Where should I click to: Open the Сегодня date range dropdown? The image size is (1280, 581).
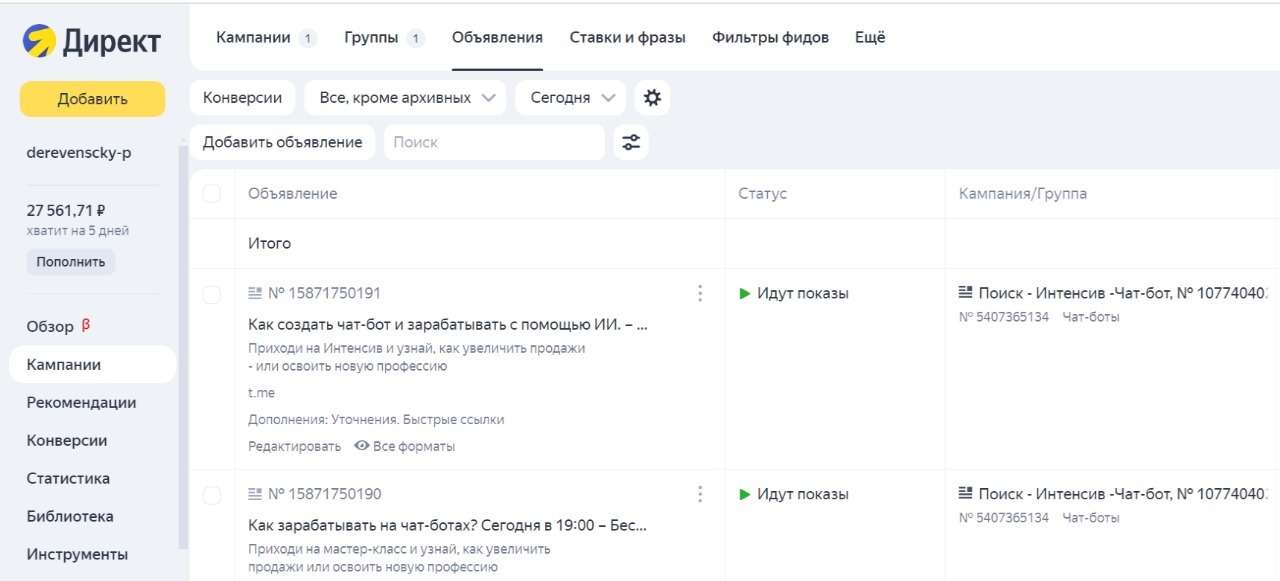[x=571, y=98]
